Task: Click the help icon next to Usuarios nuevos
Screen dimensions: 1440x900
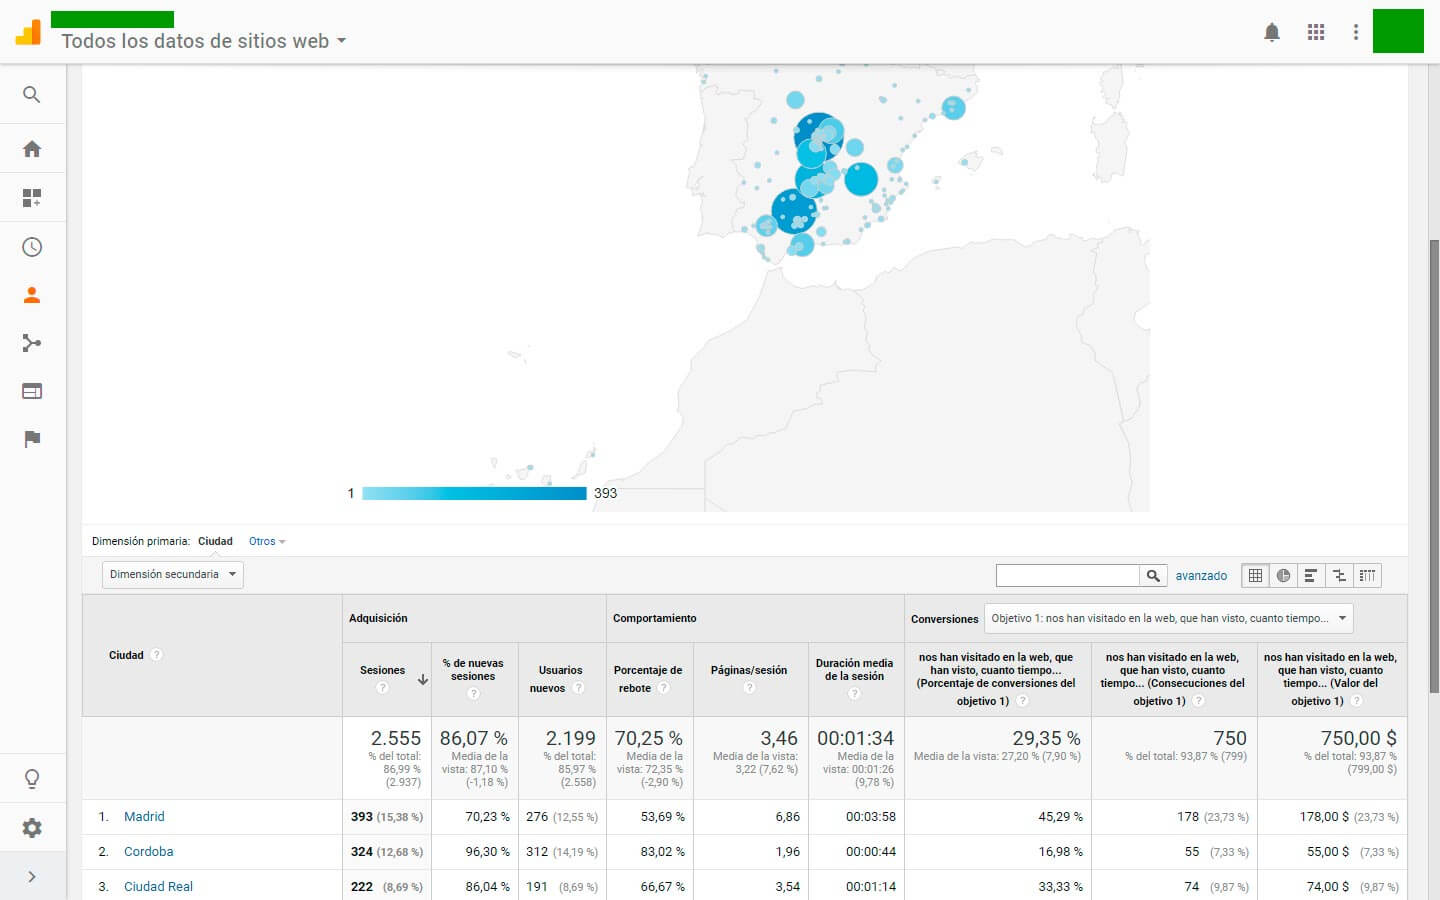Action: click(579, 688)
